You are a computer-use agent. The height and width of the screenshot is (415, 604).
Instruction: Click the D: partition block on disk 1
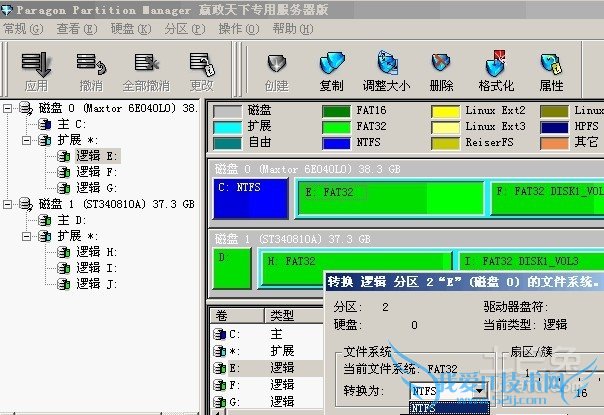[x=232, y=268]
